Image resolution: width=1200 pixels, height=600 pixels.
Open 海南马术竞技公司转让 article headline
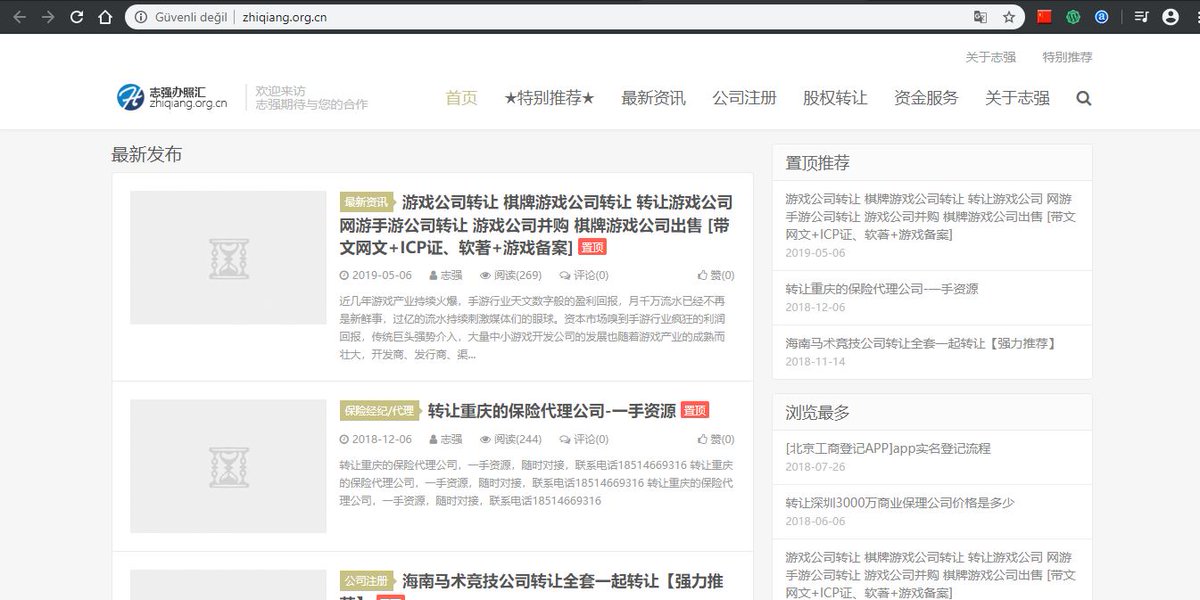coord(563,581)
